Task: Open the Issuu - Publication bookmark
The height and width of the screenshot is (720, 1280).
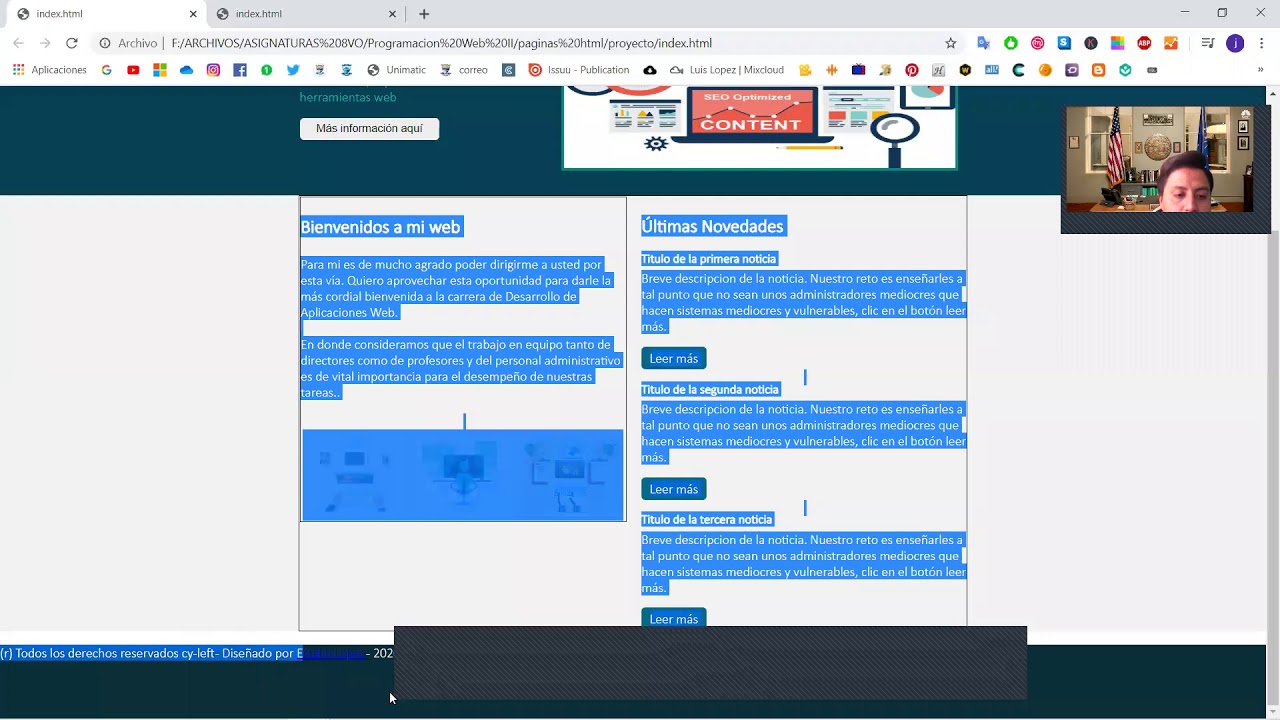Action: pyautogui.click(x=579, y=70)
